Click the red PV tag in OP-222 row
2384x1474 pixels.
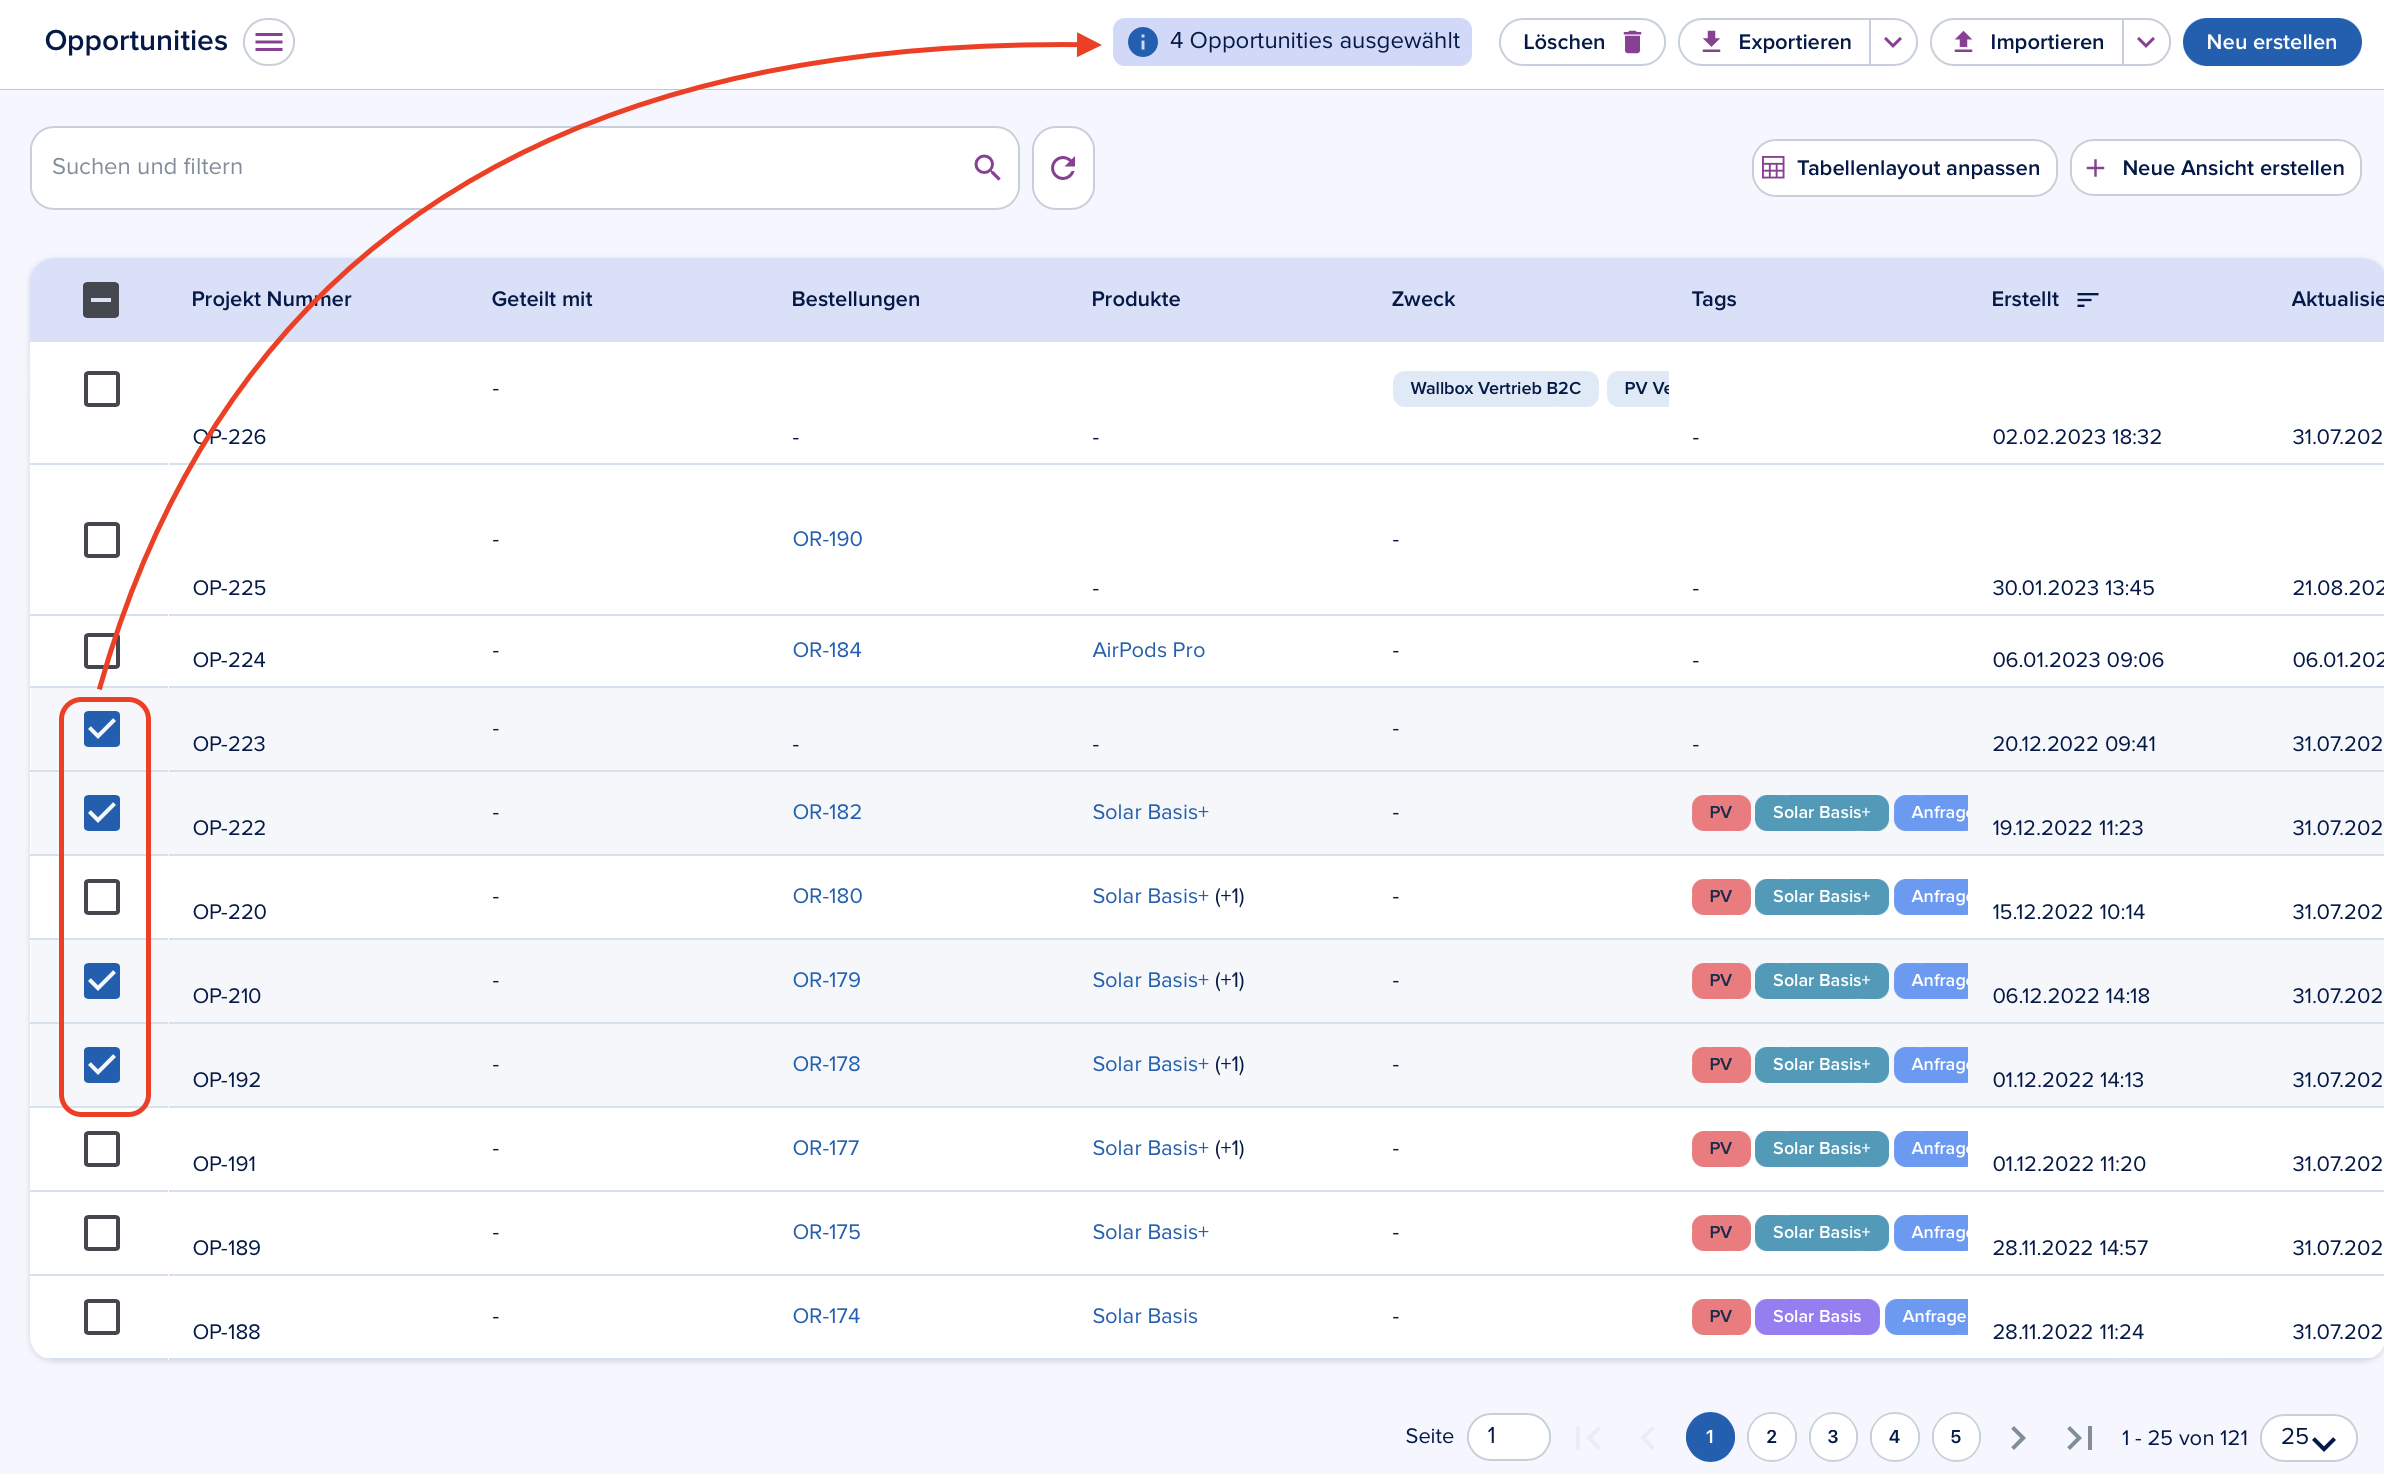[1720, 812]
